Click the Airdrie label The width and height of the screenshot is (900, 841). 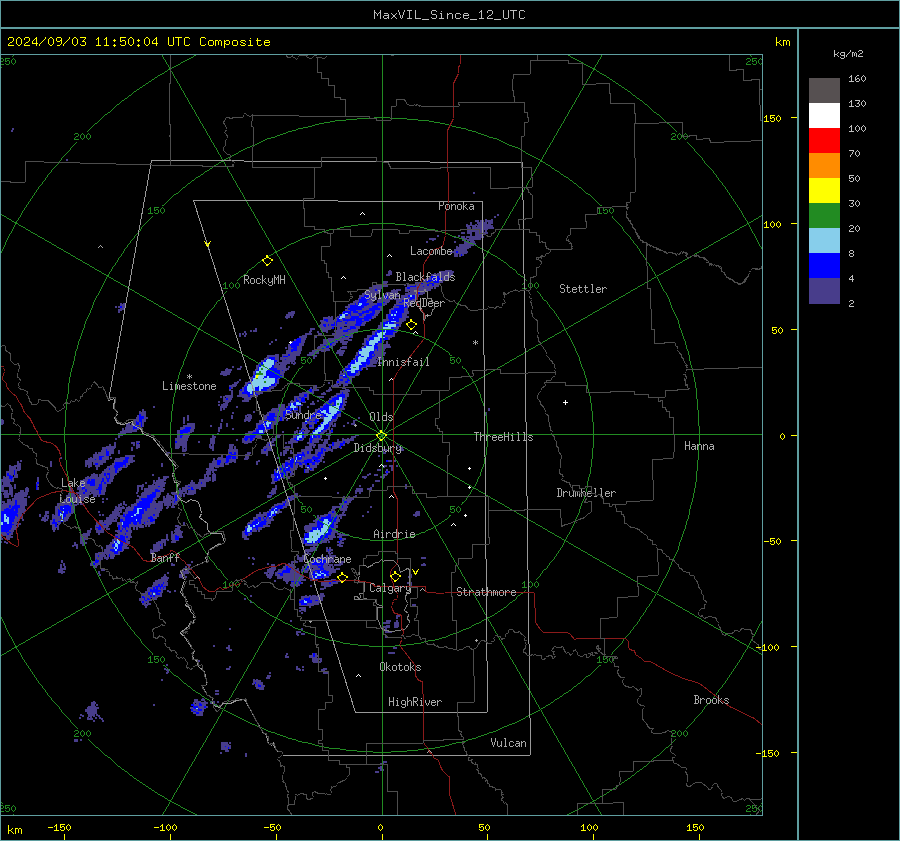pos(394,534)
